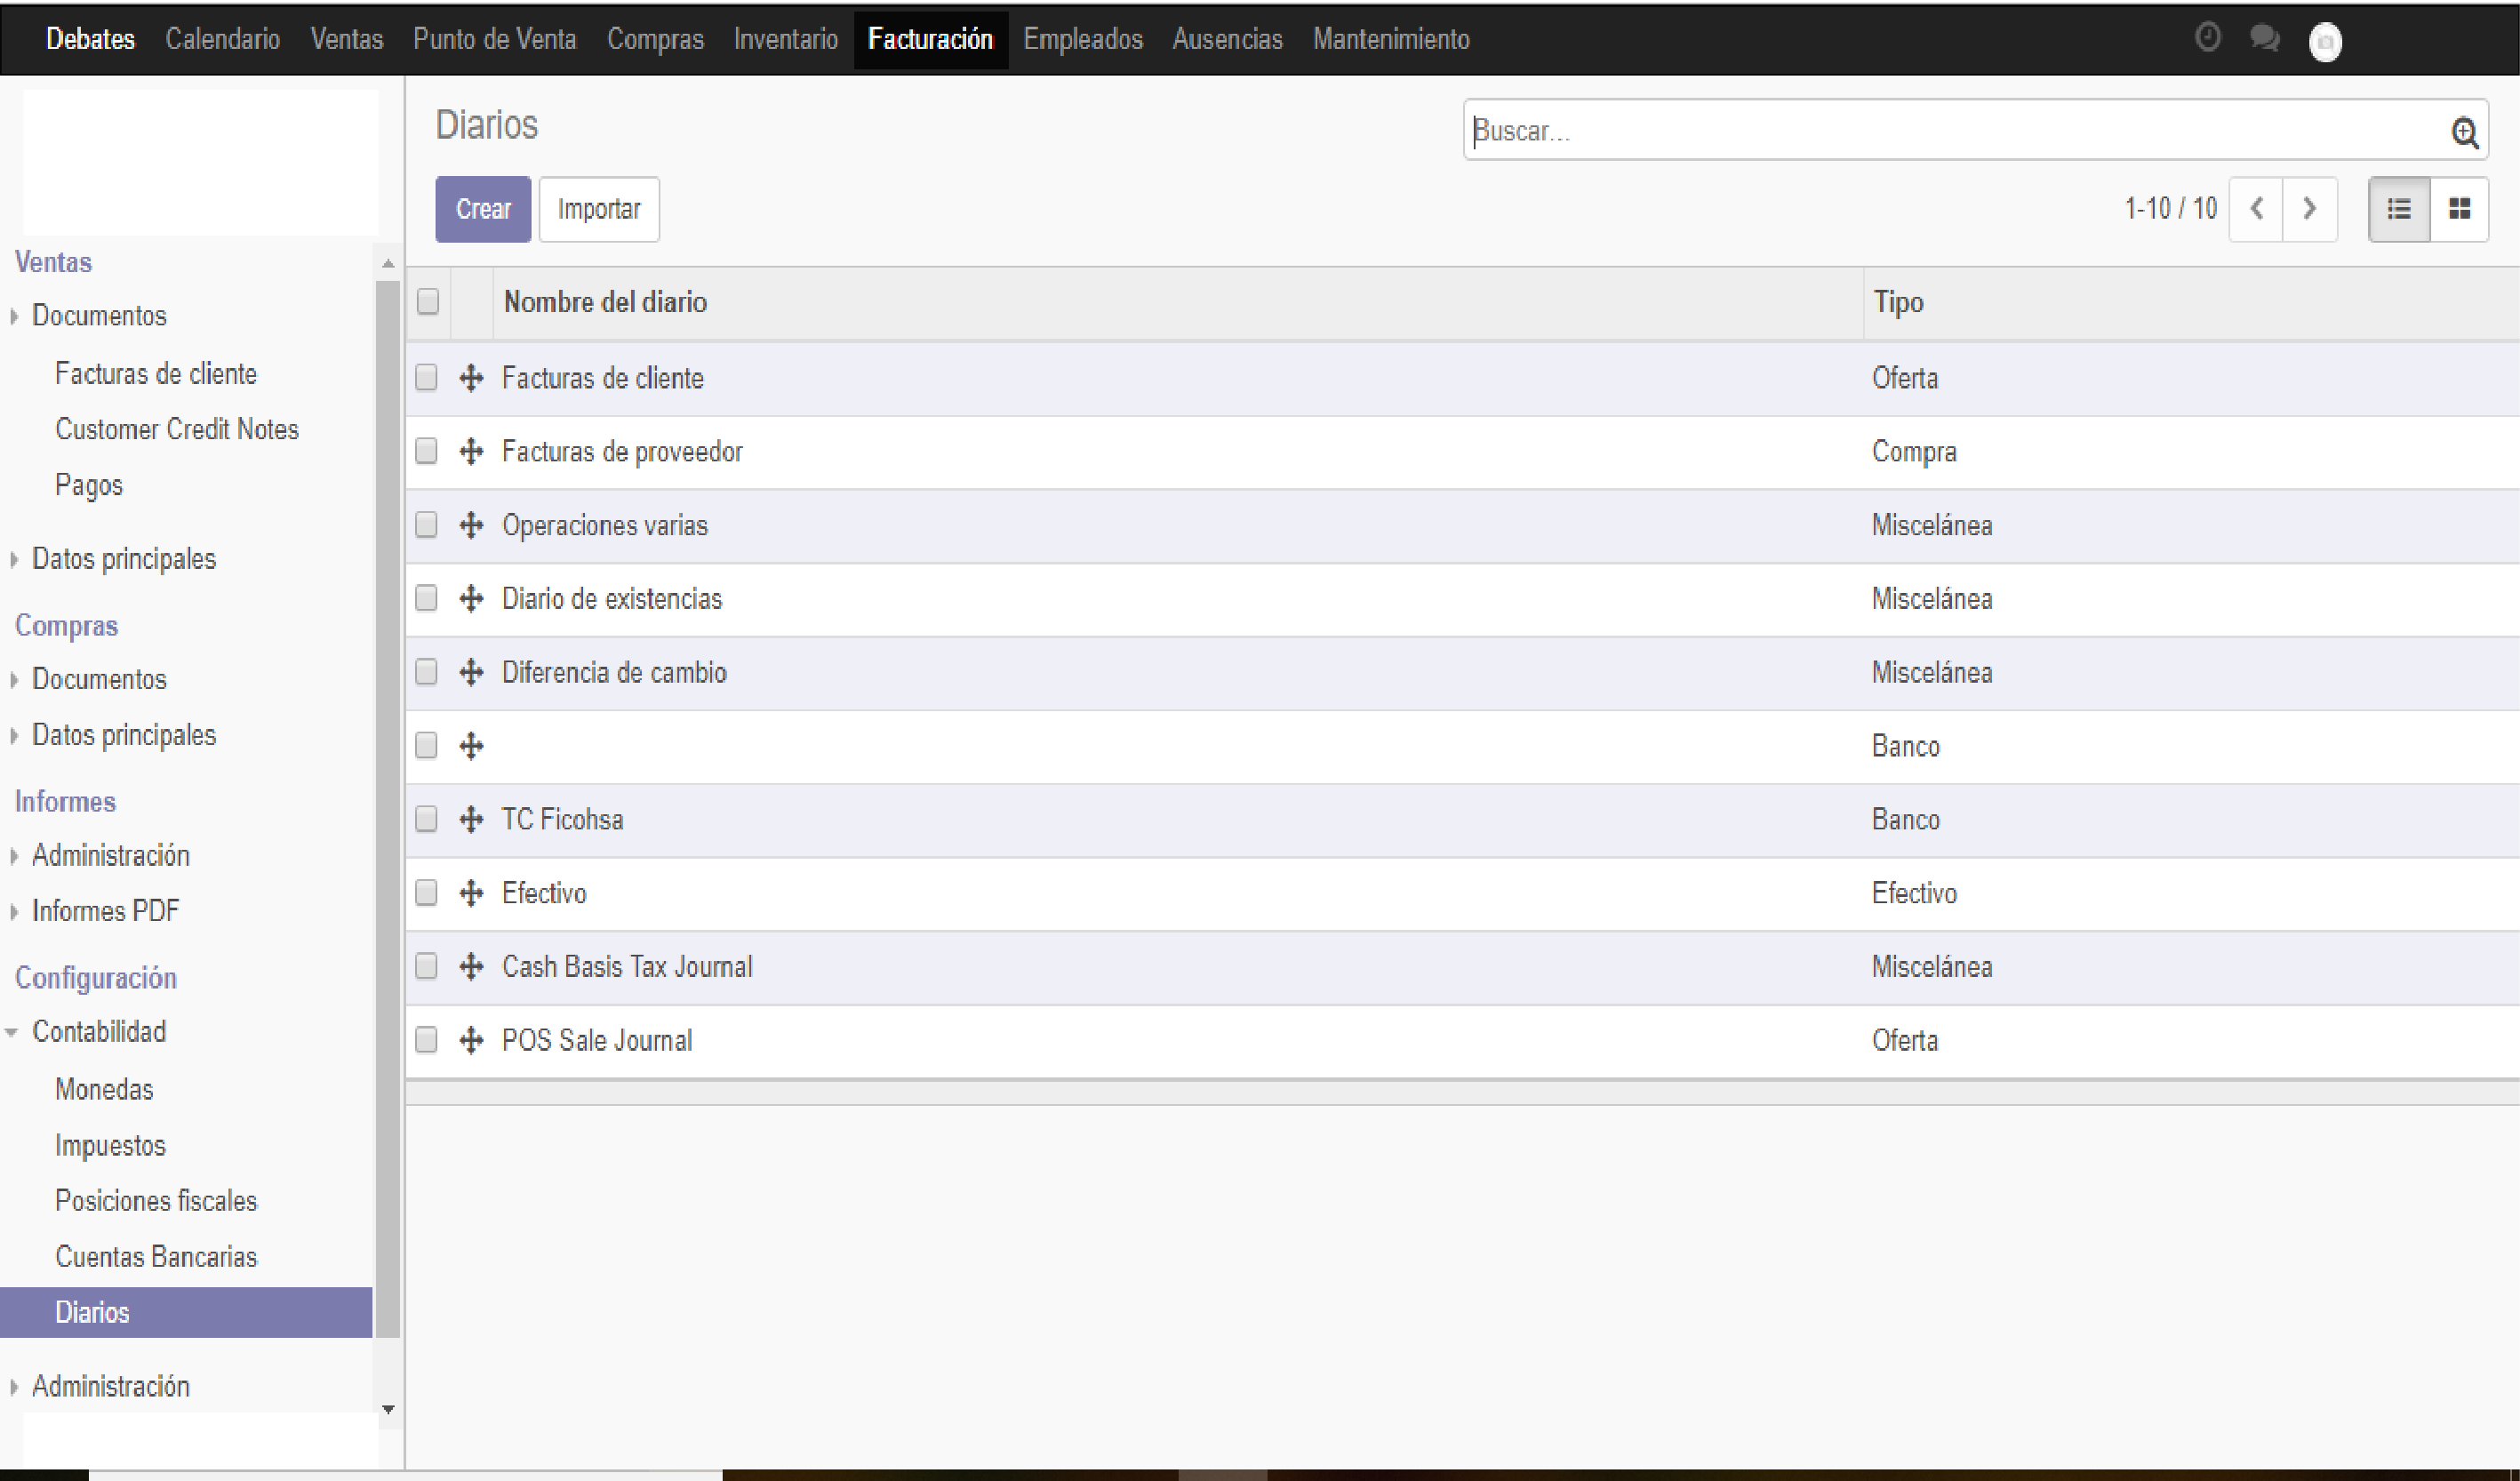This screenshot has height=1481, width=2520.
Task: Grab drag handle of Diario de existencias row
Action: click(x=471, y=599)
